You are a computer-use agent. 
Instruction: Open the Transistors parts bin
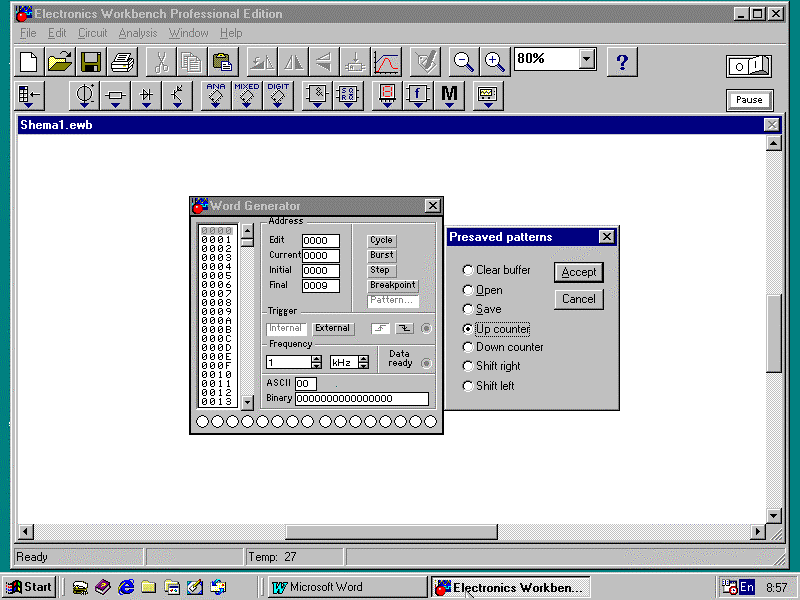click(x=177, y=95)
